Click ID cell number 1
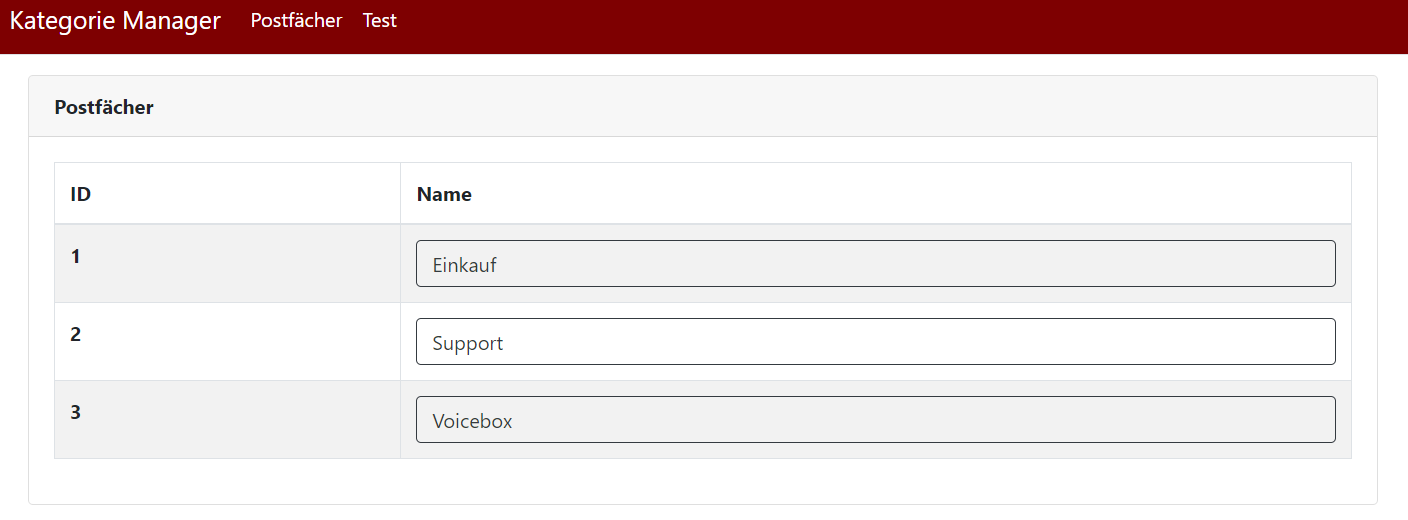This screenshot has height=520, width=1408. tap(76, 257)
